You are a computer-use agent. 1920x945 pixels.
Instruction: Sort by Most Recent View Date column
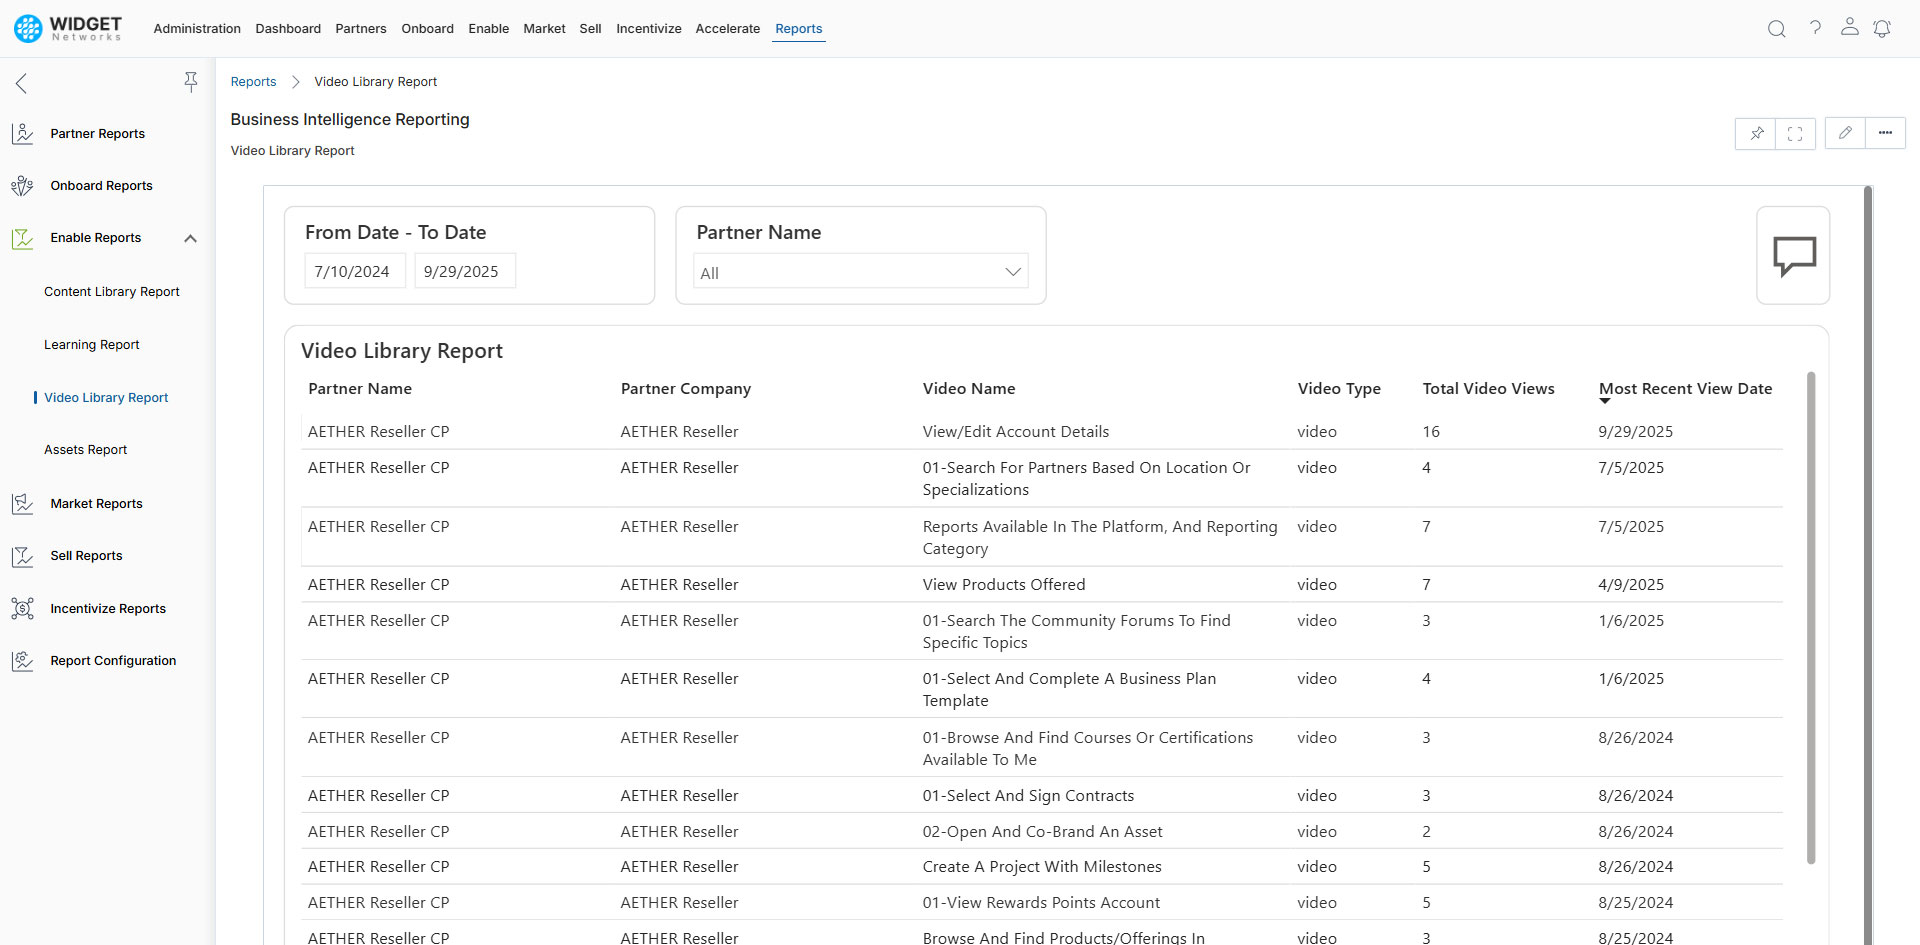1685,389
